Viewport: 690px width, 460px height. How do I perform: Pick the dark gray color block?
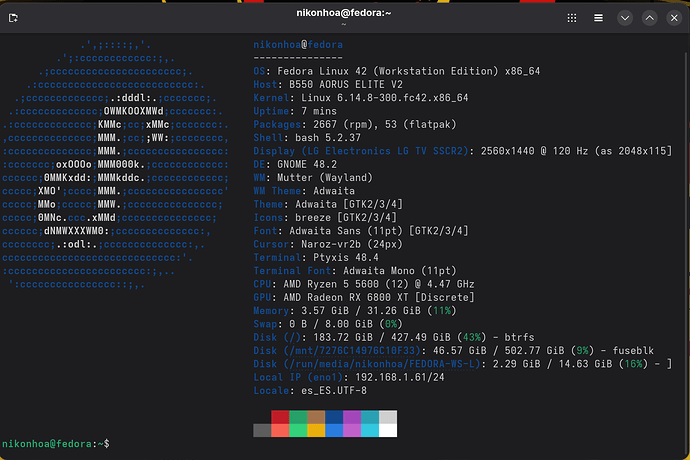(262, 431)
